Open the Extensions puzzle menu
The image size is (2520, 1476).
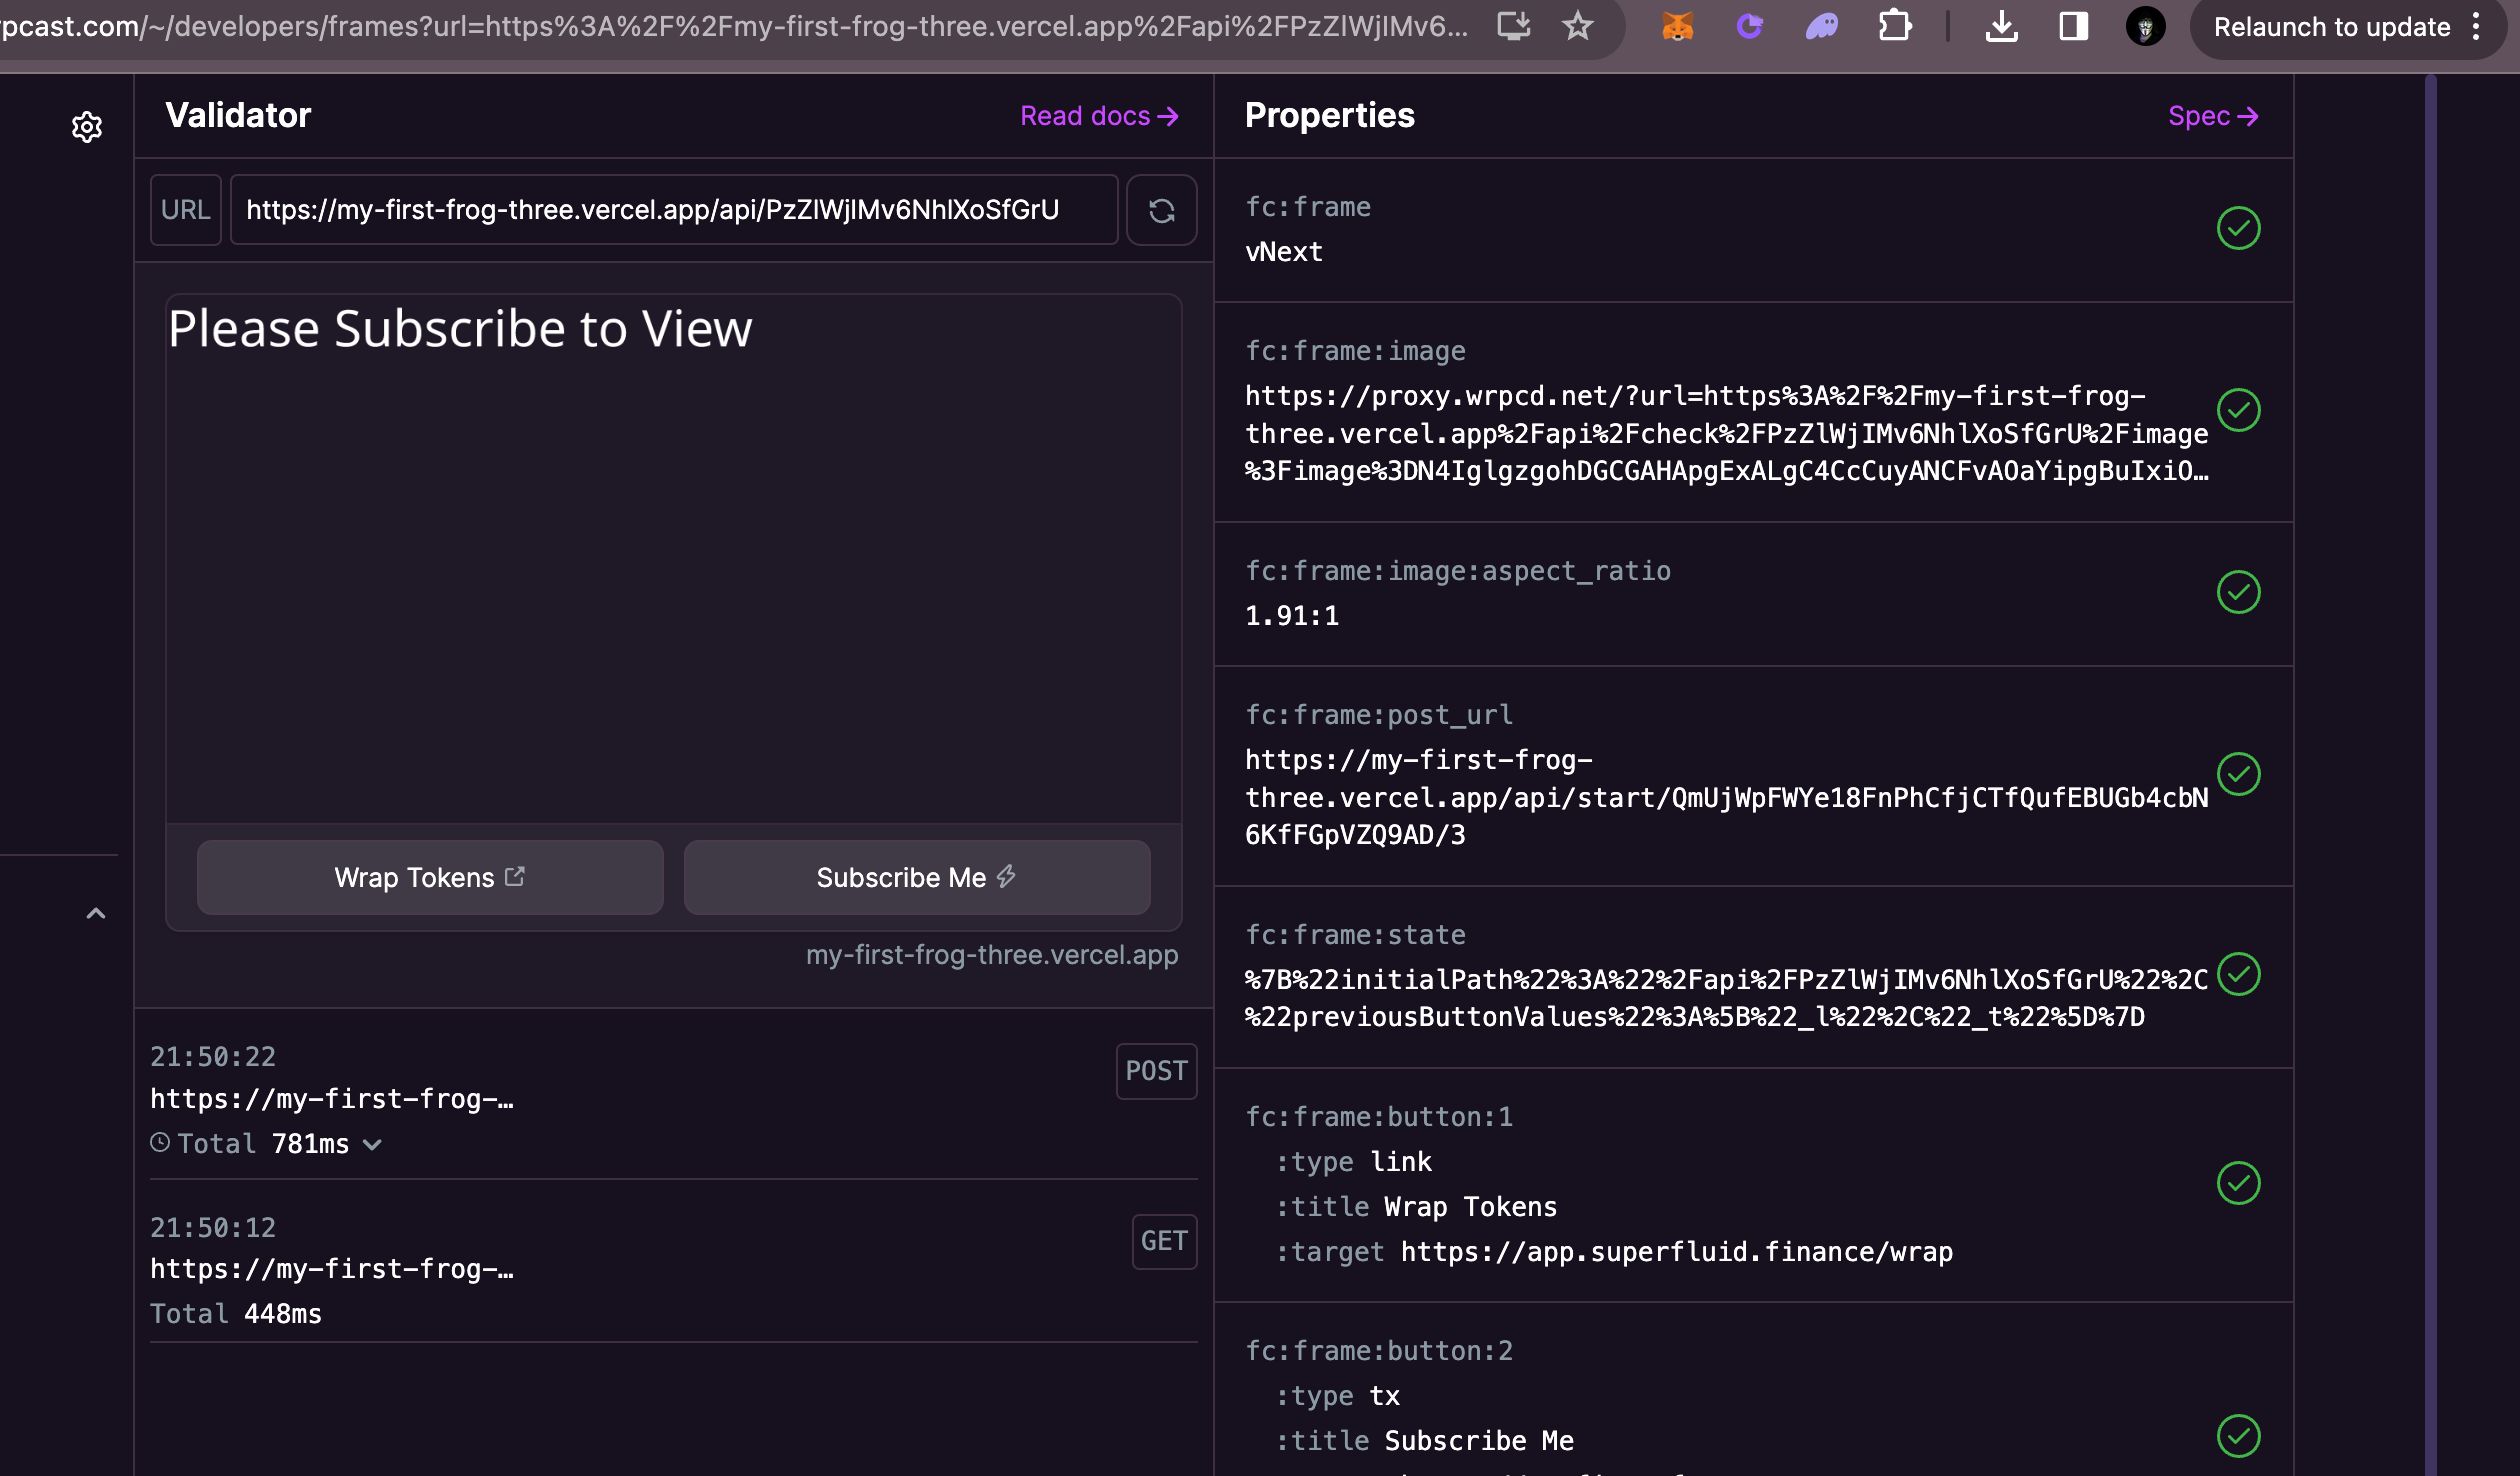(x=1894, y=26)
